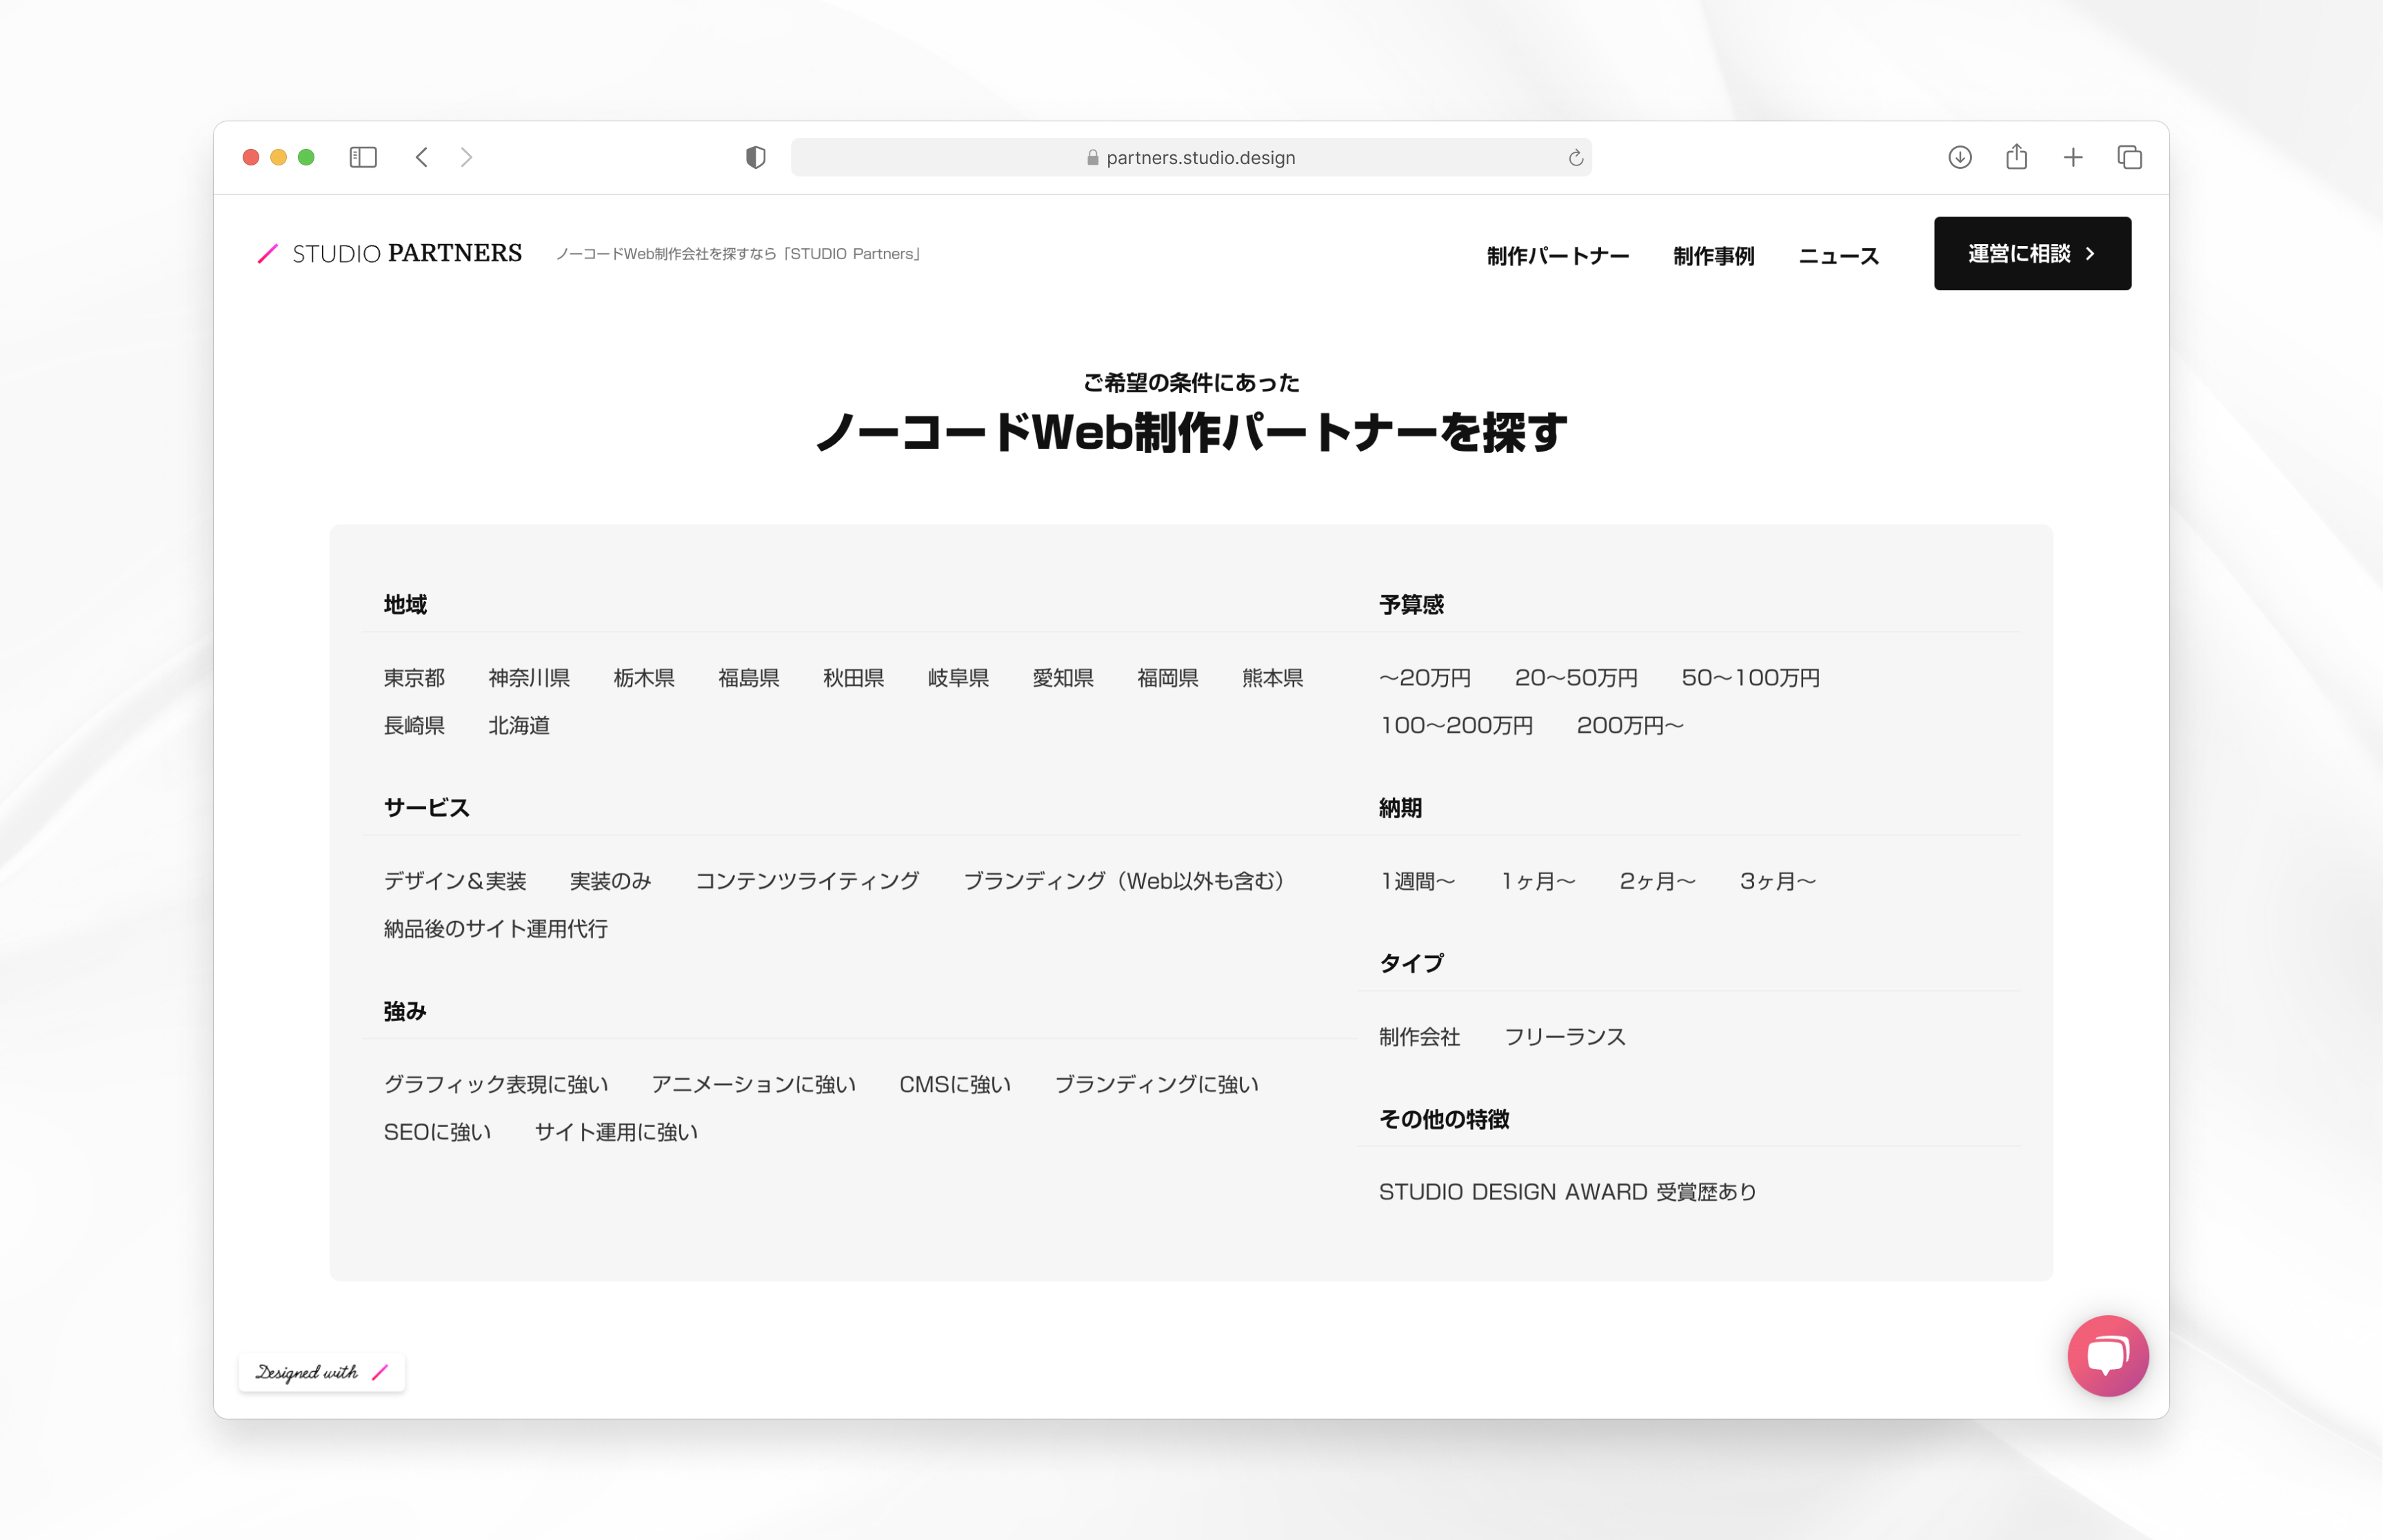The height and width of the screenshot is (1540, 2383).
Task: Click the browser forward arrow
Action: (x=466, y=157)
